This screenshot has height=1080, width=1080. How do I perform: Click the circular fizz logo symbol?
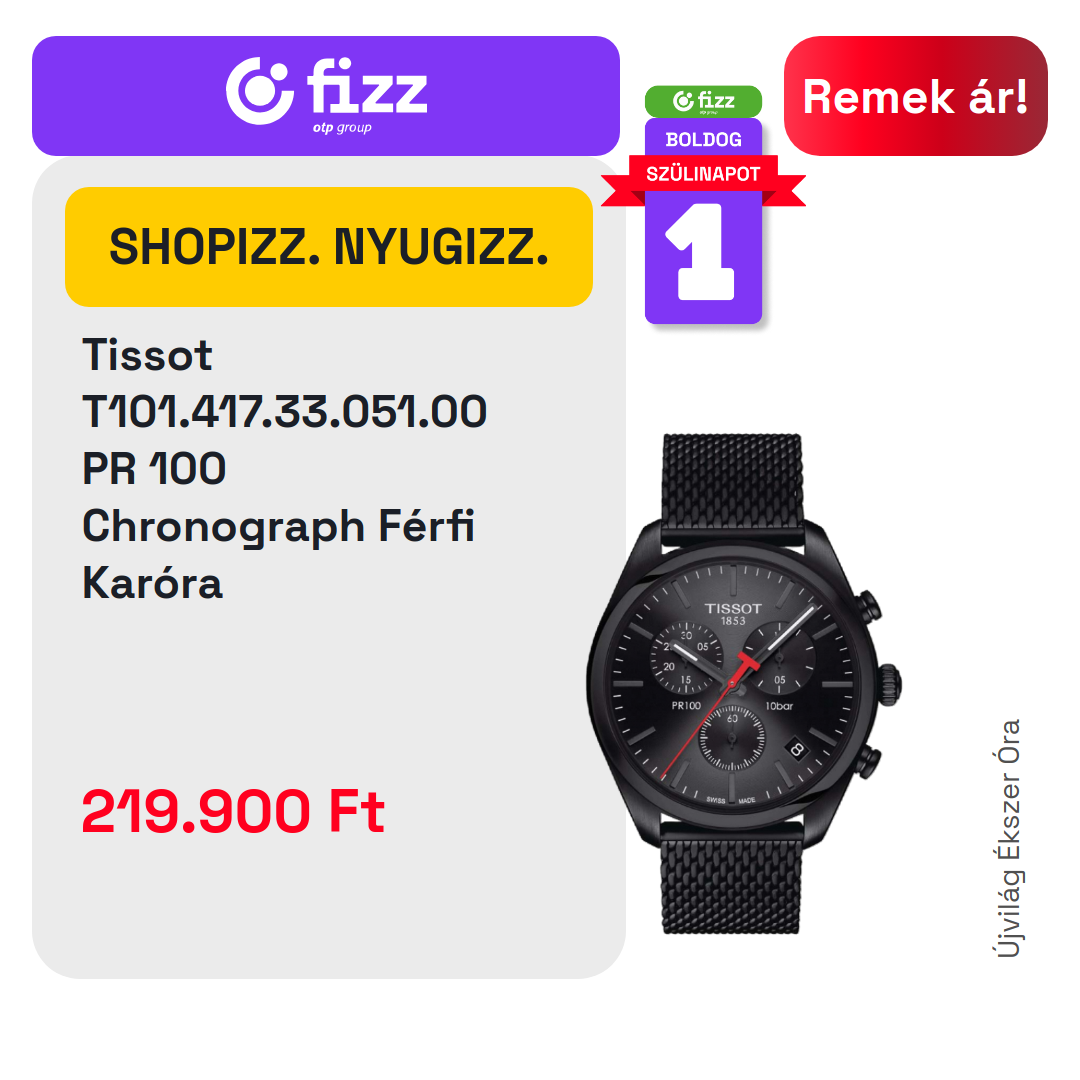(x=260, y=91)
